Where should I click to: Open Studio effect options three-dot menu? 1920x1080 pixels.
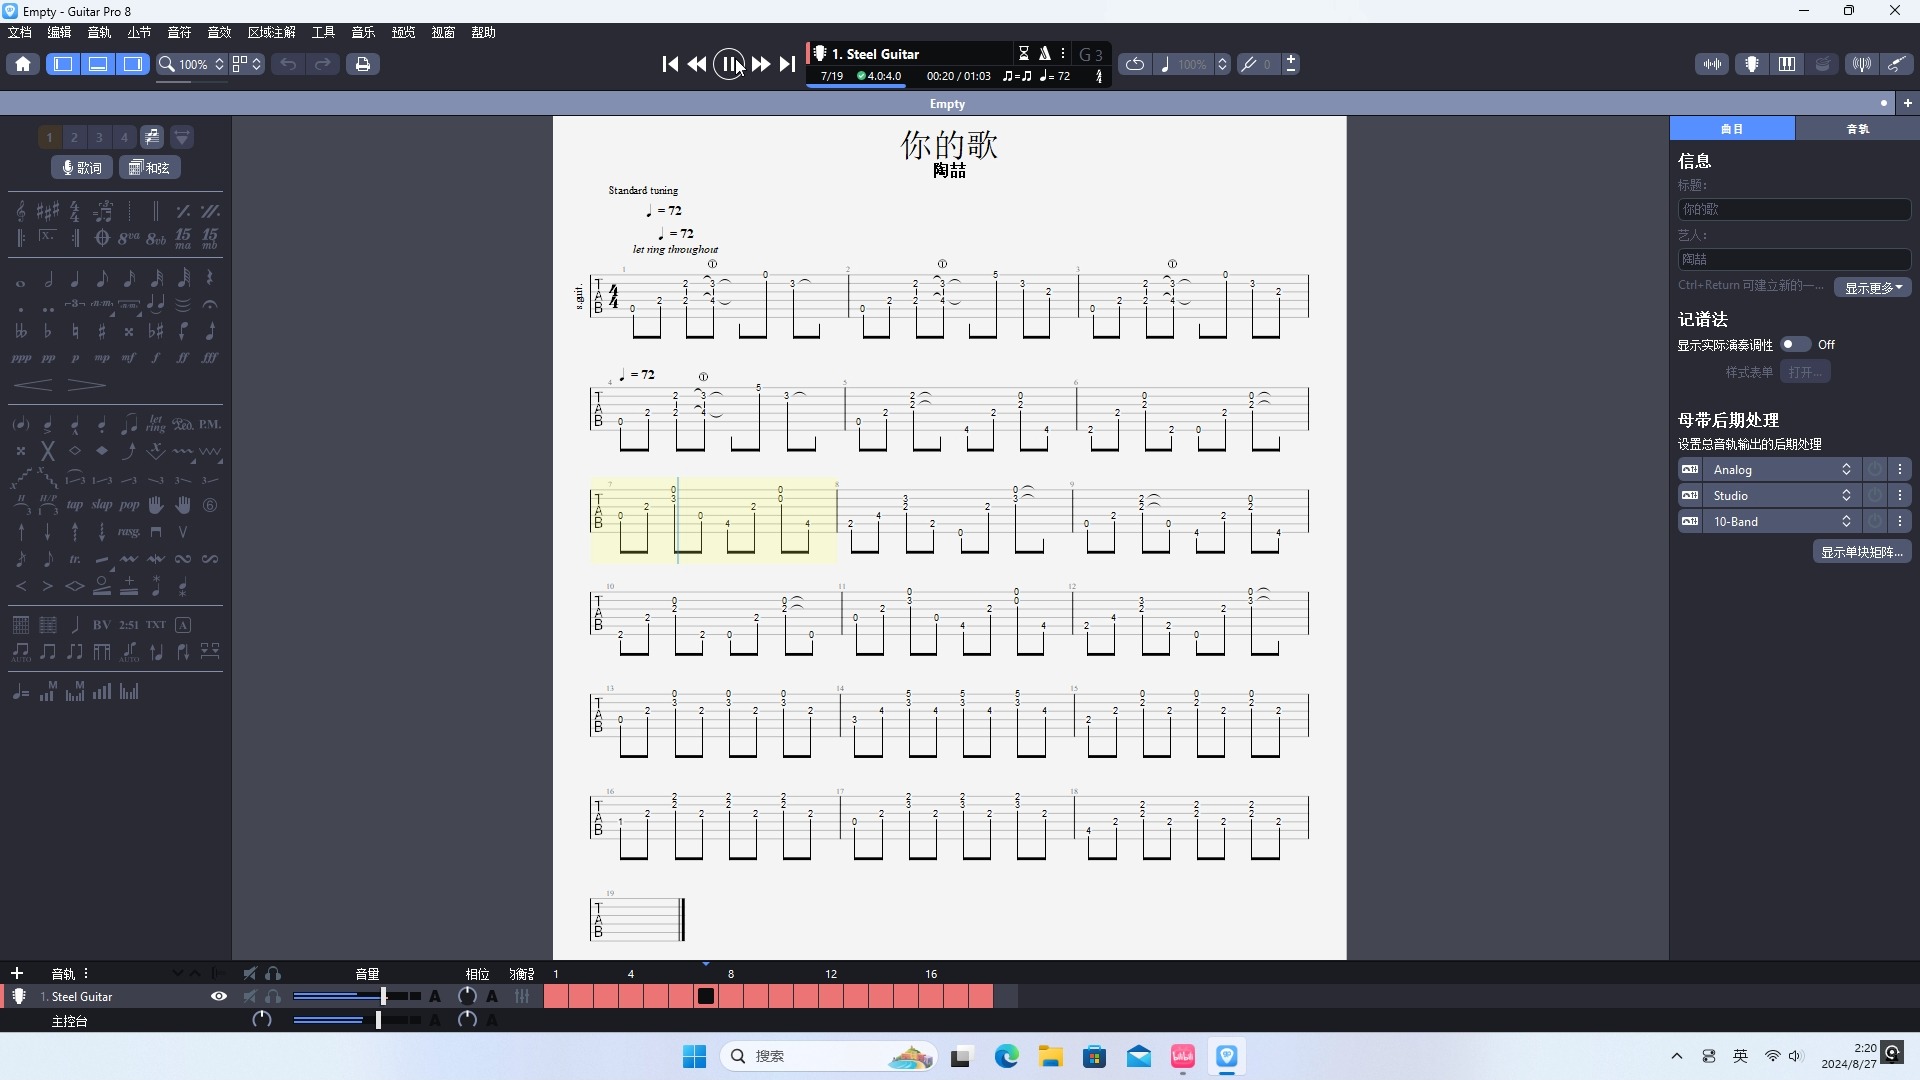pos(1900,495)
